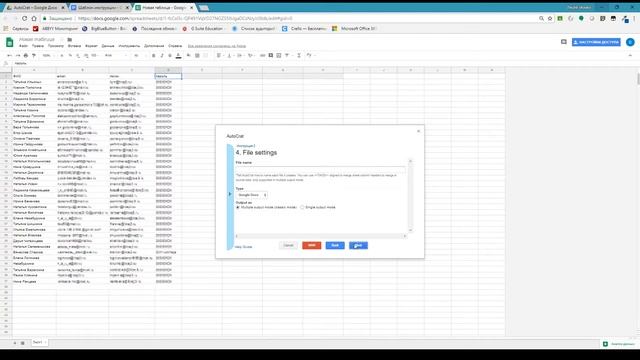Bookmark the page with the star icon
The image size is (640, 360).
tap(550, 18)
